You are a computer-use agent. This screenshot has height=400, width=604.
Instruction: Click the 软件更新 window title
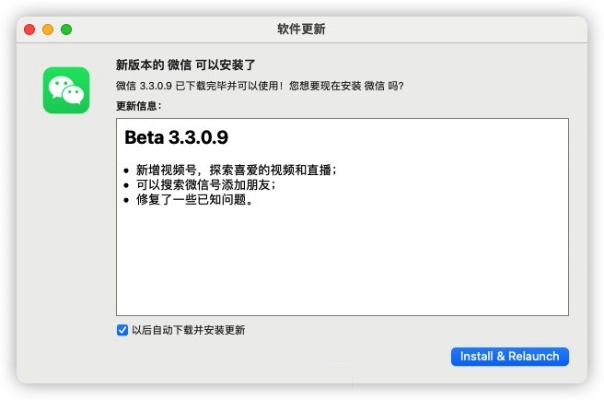tap(301, 29)
